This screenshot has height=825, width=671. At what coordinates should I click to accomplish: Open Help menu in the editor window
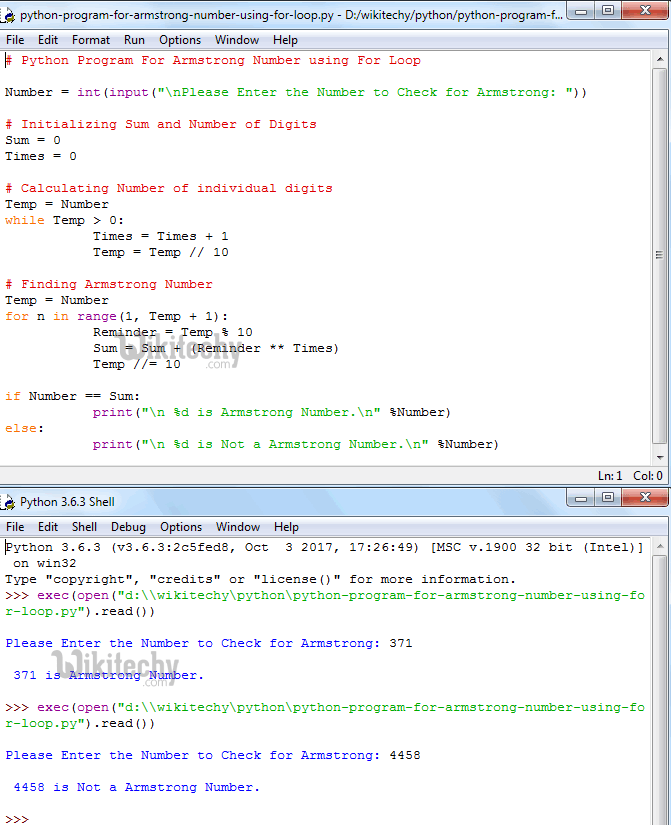tap(285, 40)
